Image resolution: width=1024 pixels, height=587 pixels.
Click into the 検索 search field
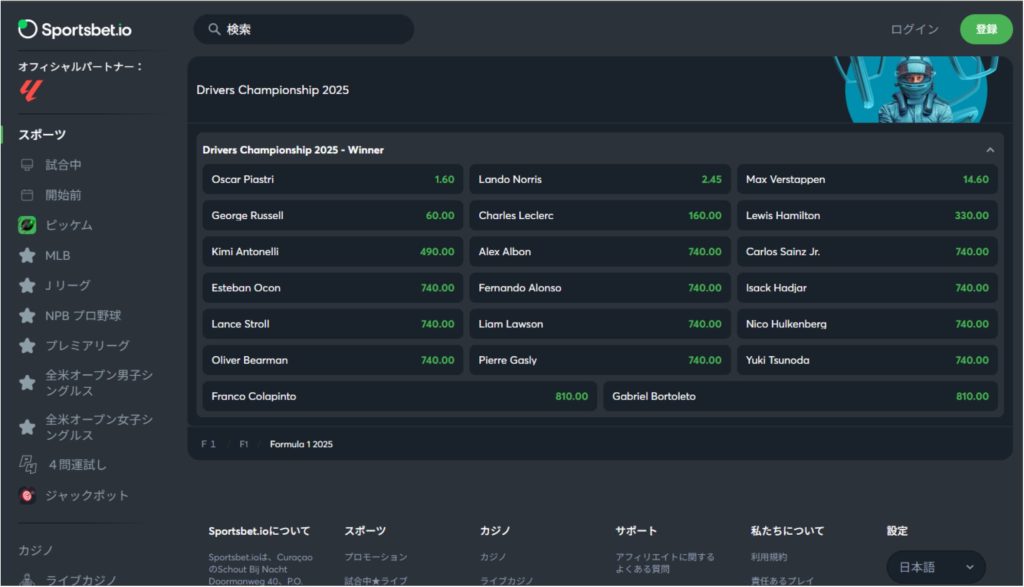click(304, 29)
